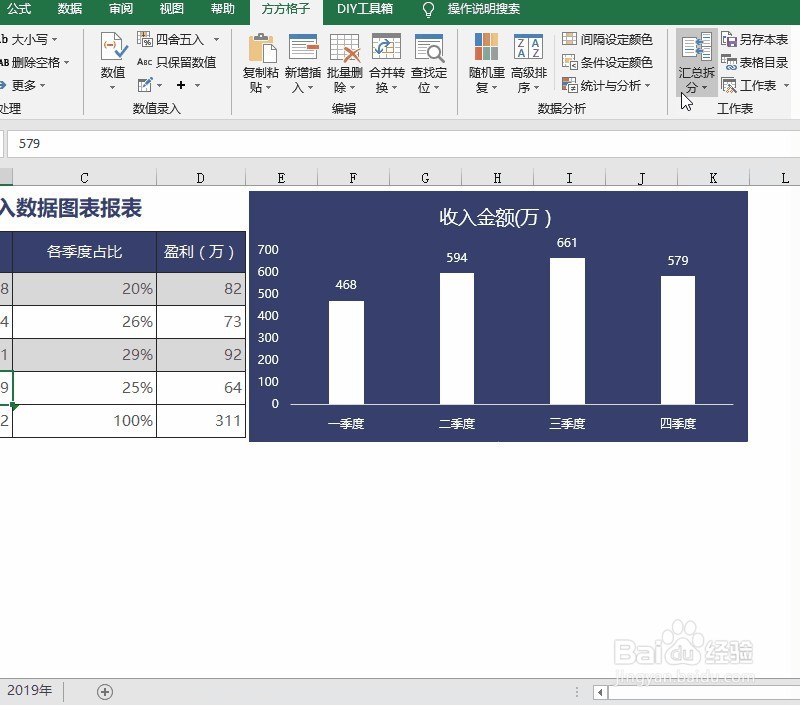Open the 汇总拆分 summarize split icon
Image resolution: width=800 pixels, height=705 pixels.
[696, 47]
